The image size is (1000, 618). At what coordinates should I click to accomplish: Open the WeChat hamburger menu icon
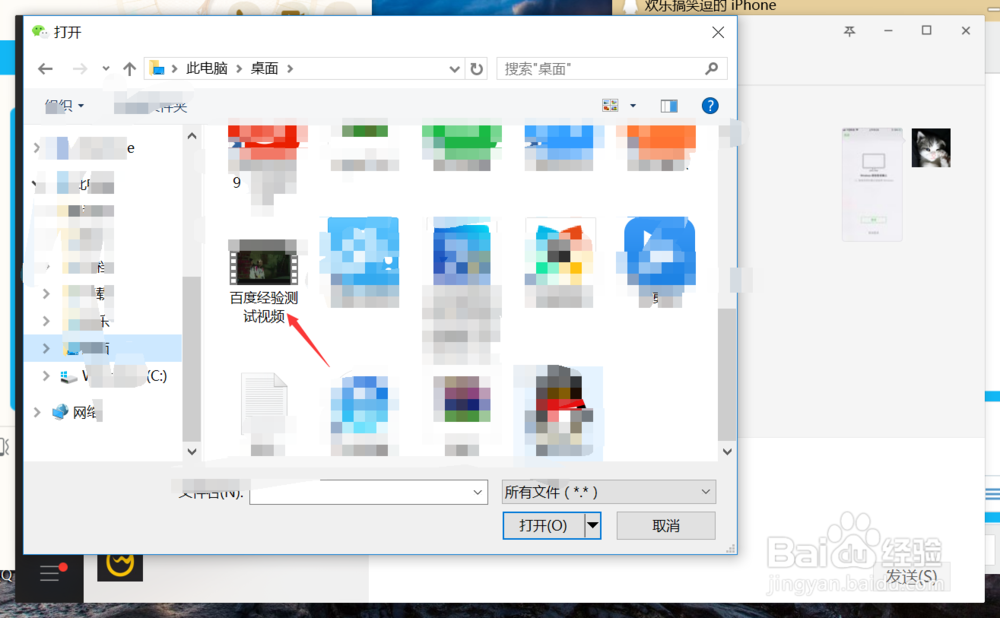point(50,573)
